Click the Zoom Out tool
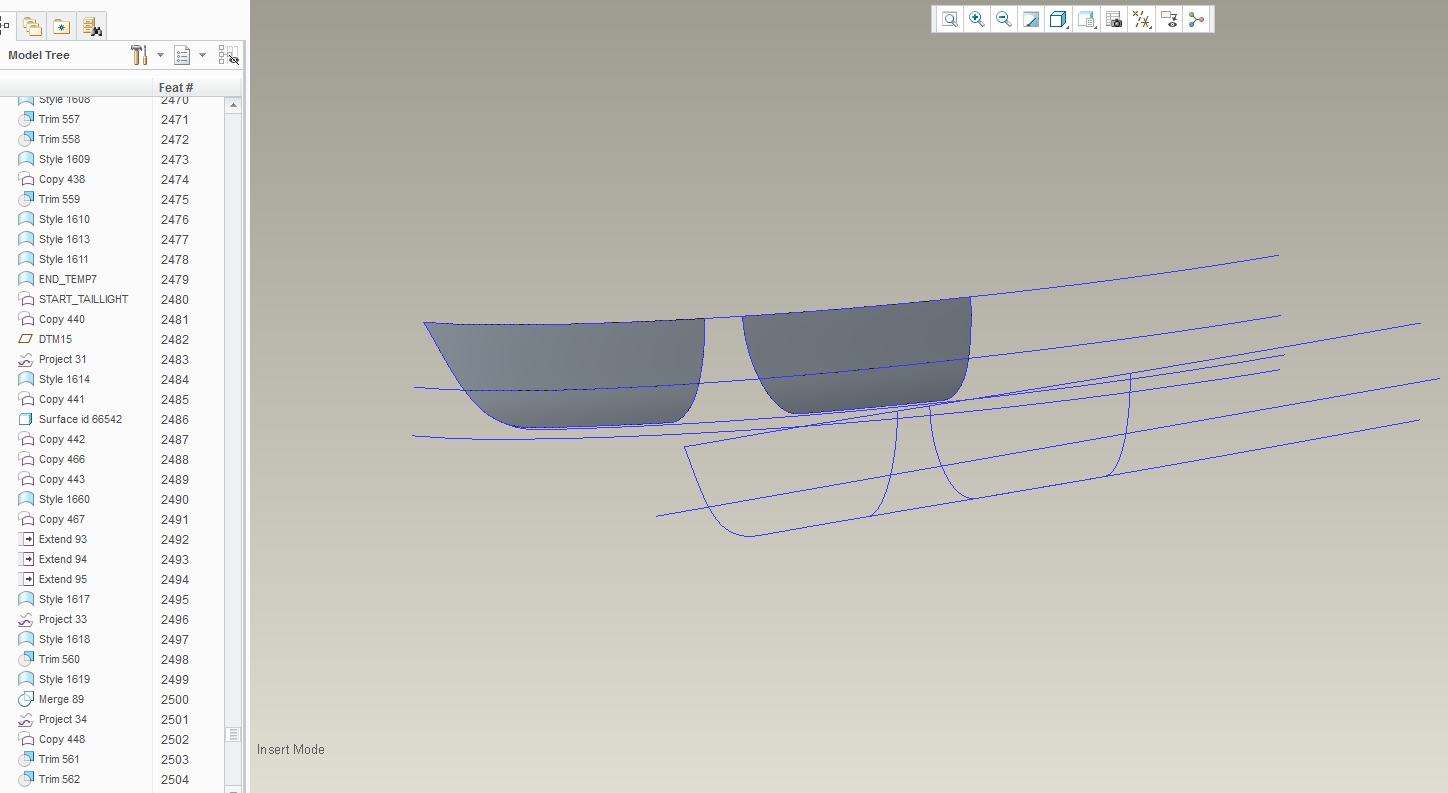Image resolution: width=1448 pixels, height=793 pixels. [x=1003, y=19]
